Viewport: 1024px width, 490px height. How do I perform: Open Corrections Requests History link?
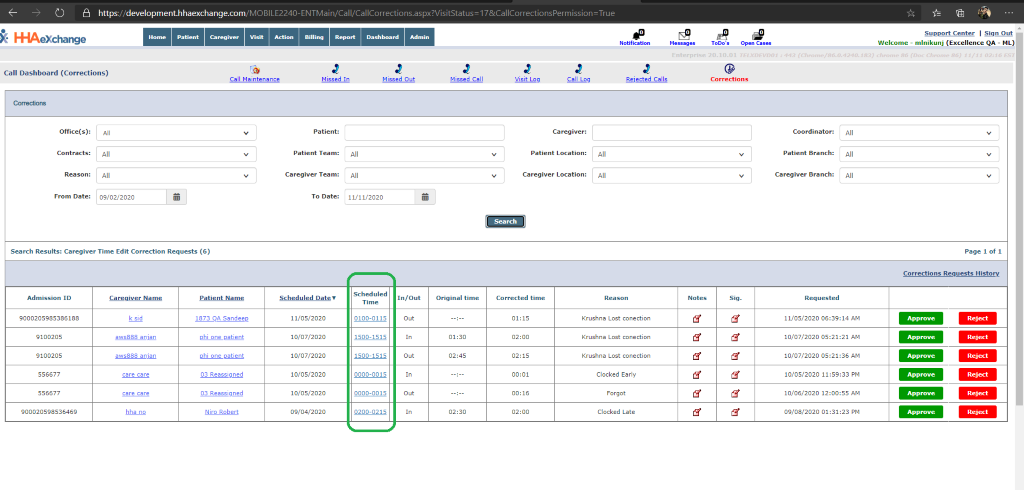950,273
